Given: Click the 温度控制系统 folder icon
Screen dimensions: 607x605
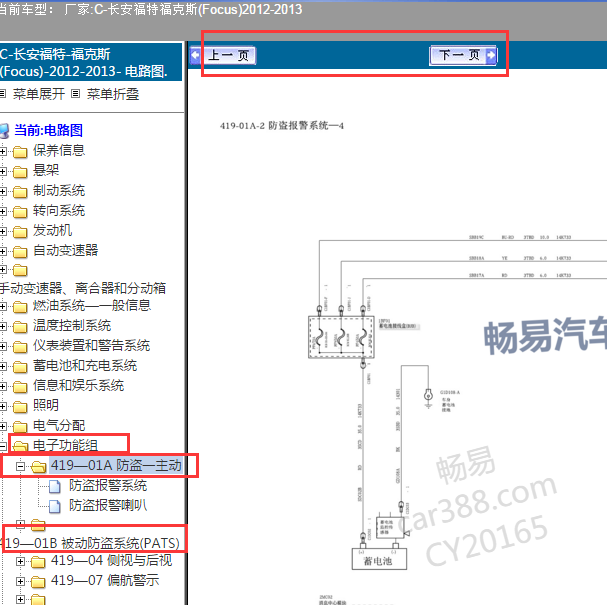Looking at the screenshot, I should (20, 327).
